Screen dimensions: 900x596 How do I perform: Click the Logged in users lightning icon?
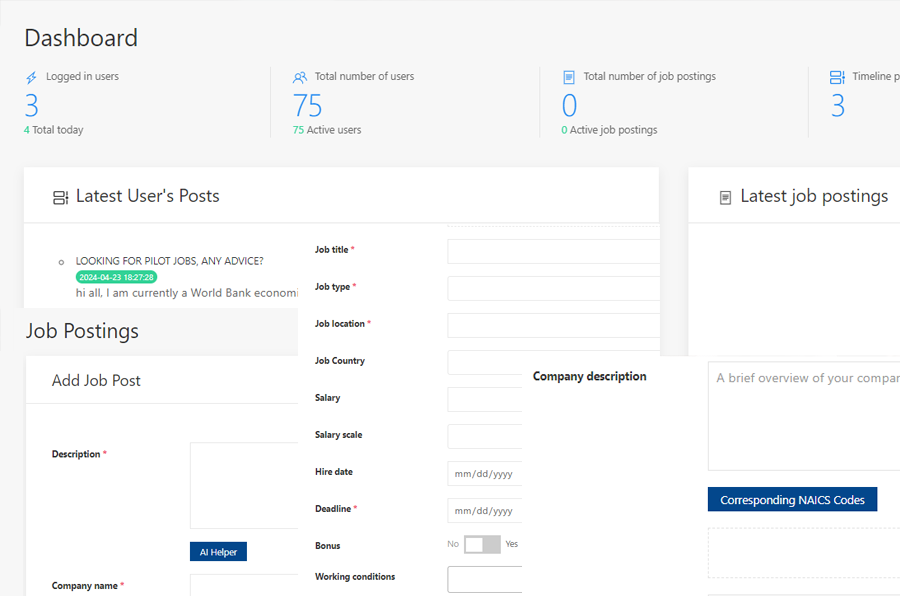[x=31, y=77]
